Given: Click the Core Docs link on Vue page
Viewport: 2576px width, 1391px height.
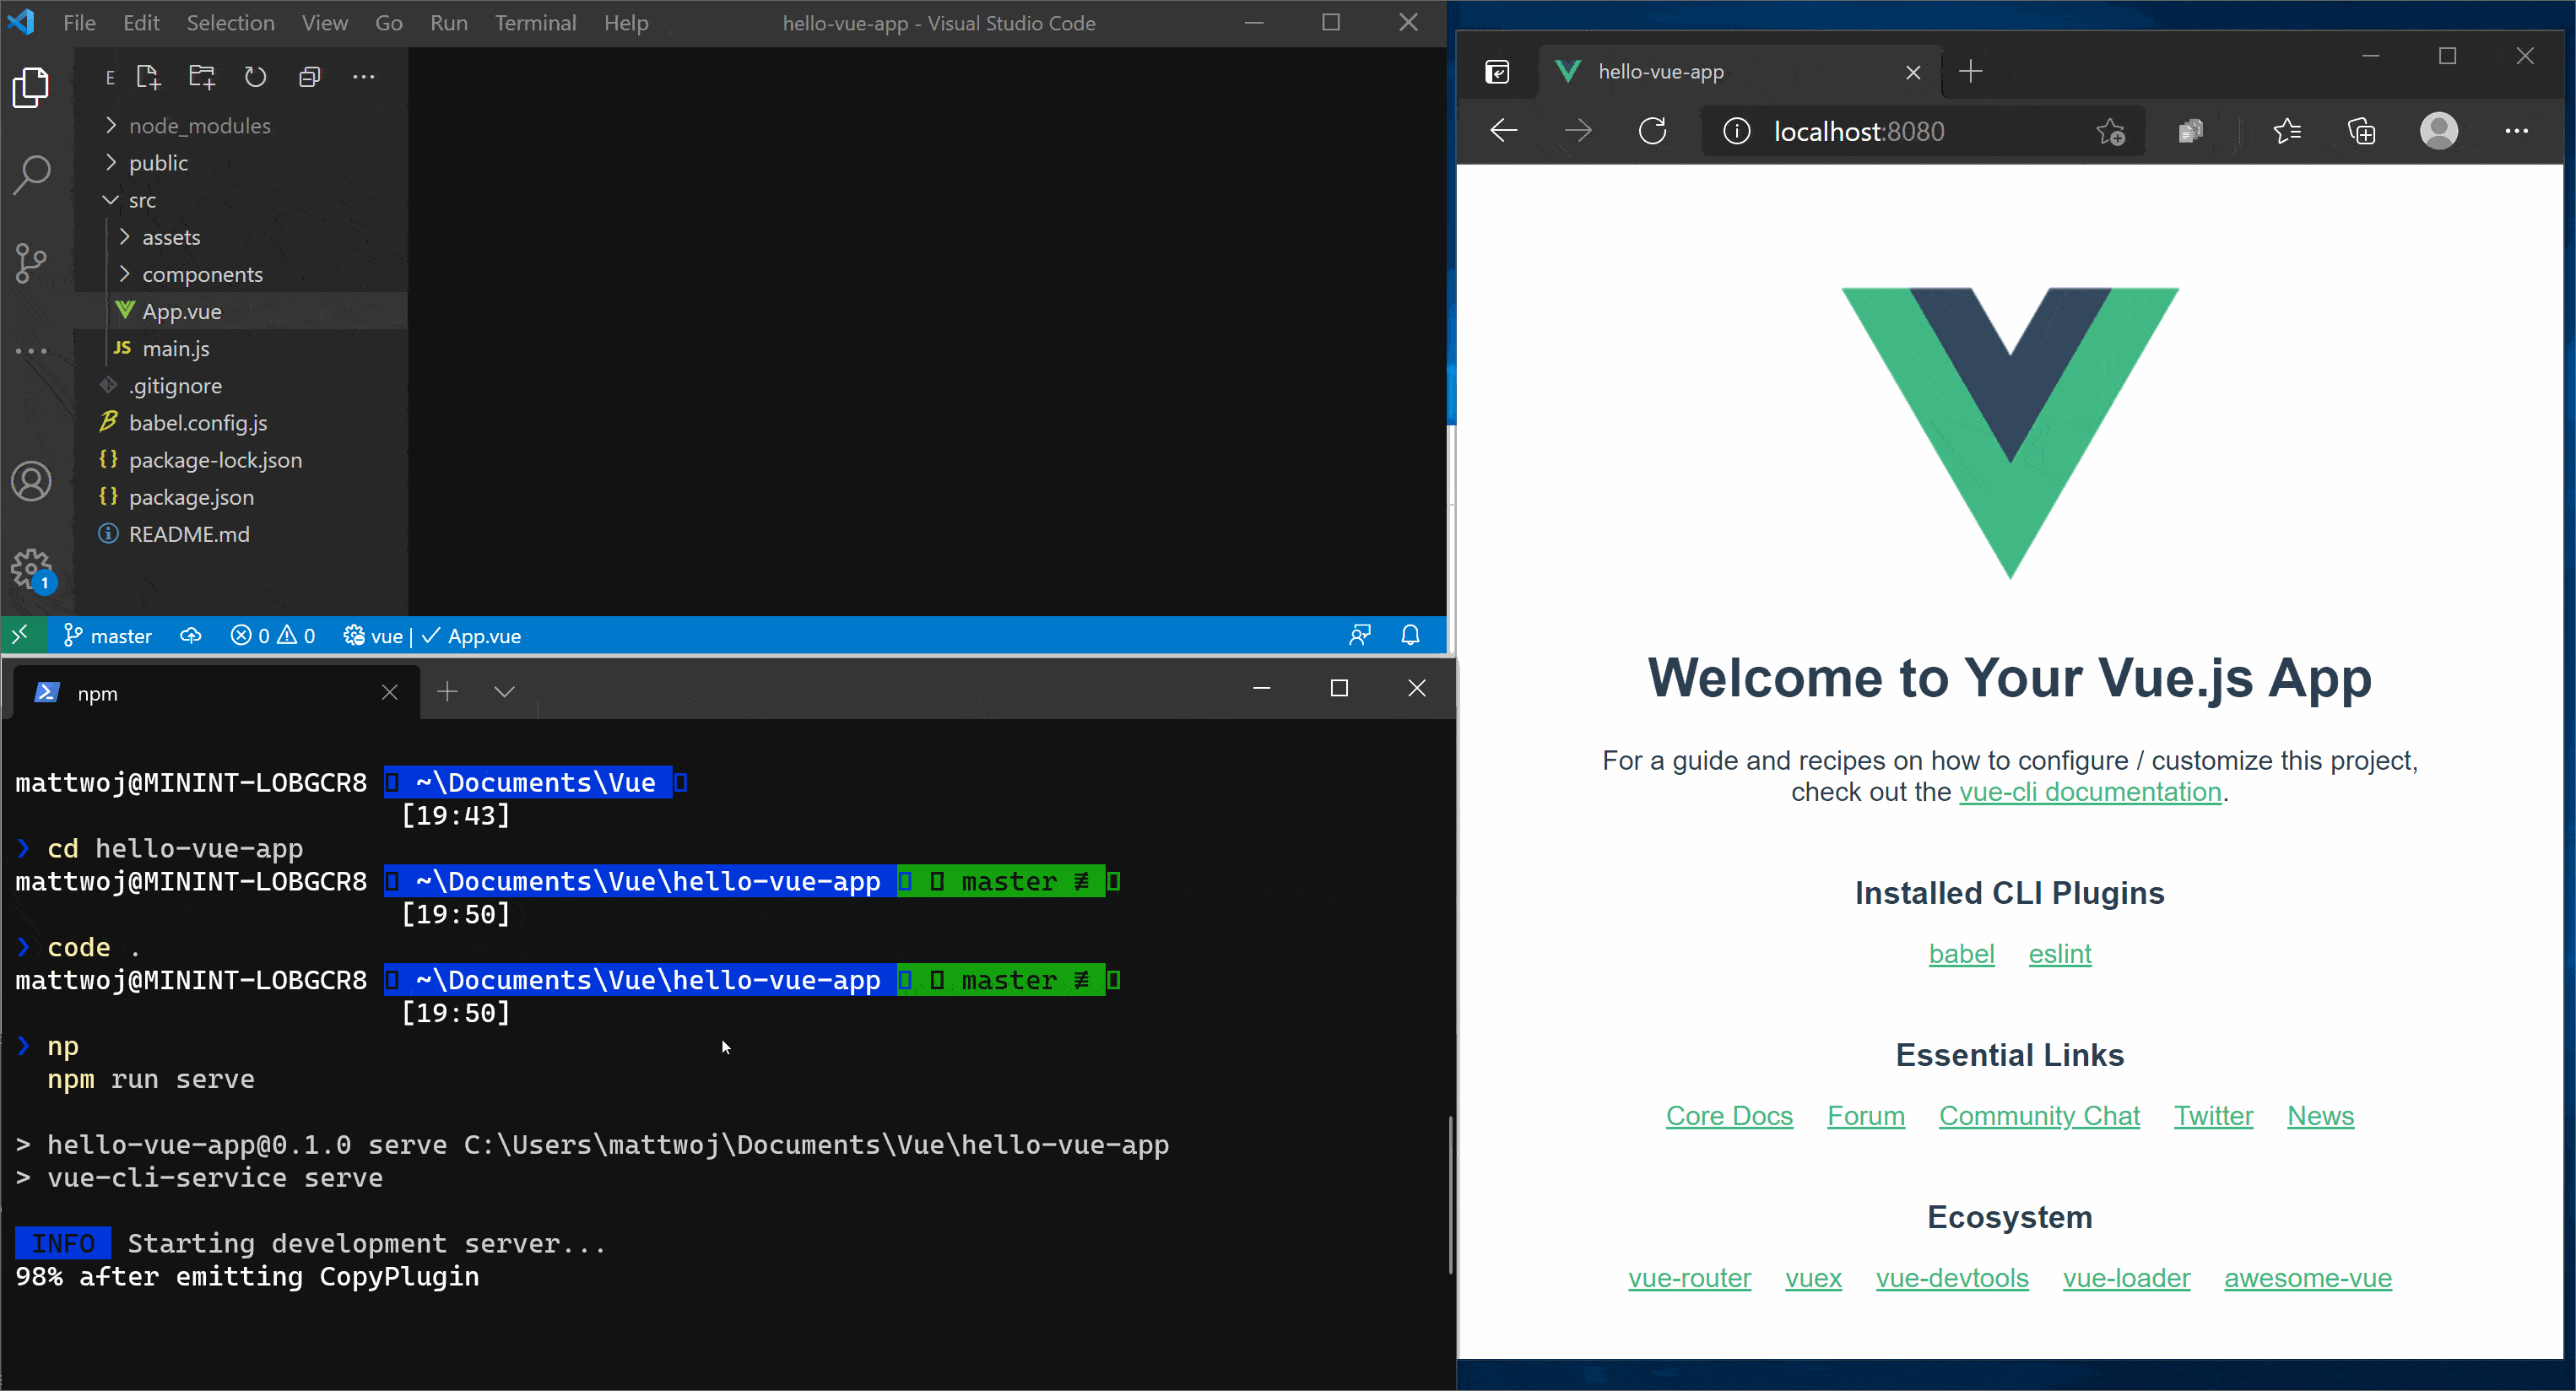Looking at the screenshot, I should [x=1730, y=1113].
